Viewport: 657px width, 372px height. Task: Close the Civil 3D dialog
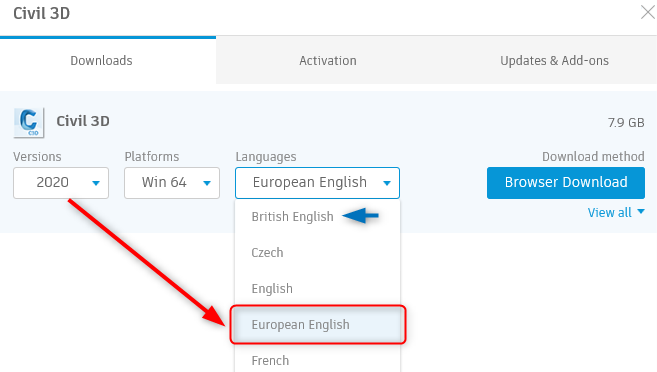point(648,13)
